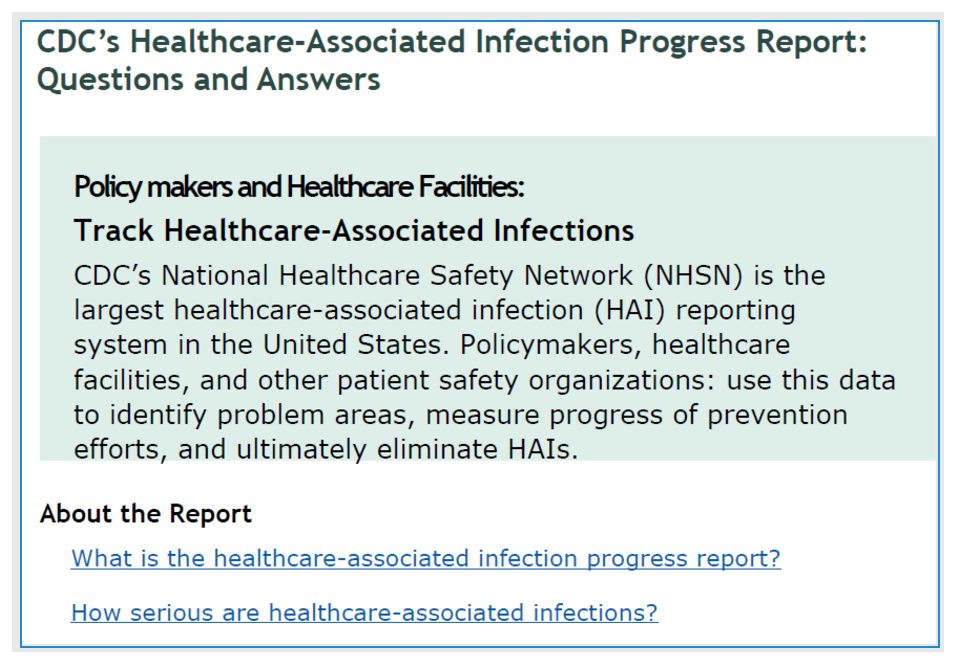The image size is (954, 664).
Task: Open 'How serious are healthcare-associated infections?' link
Action: click(x=364, y=612)
